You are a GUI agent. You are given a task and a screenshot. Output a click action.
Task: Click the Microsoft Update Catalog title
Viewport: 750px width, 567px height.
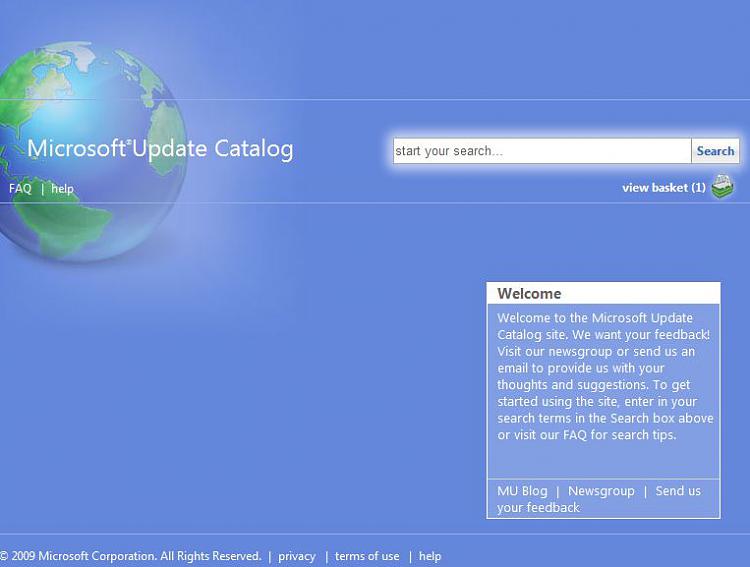point(160,148)
